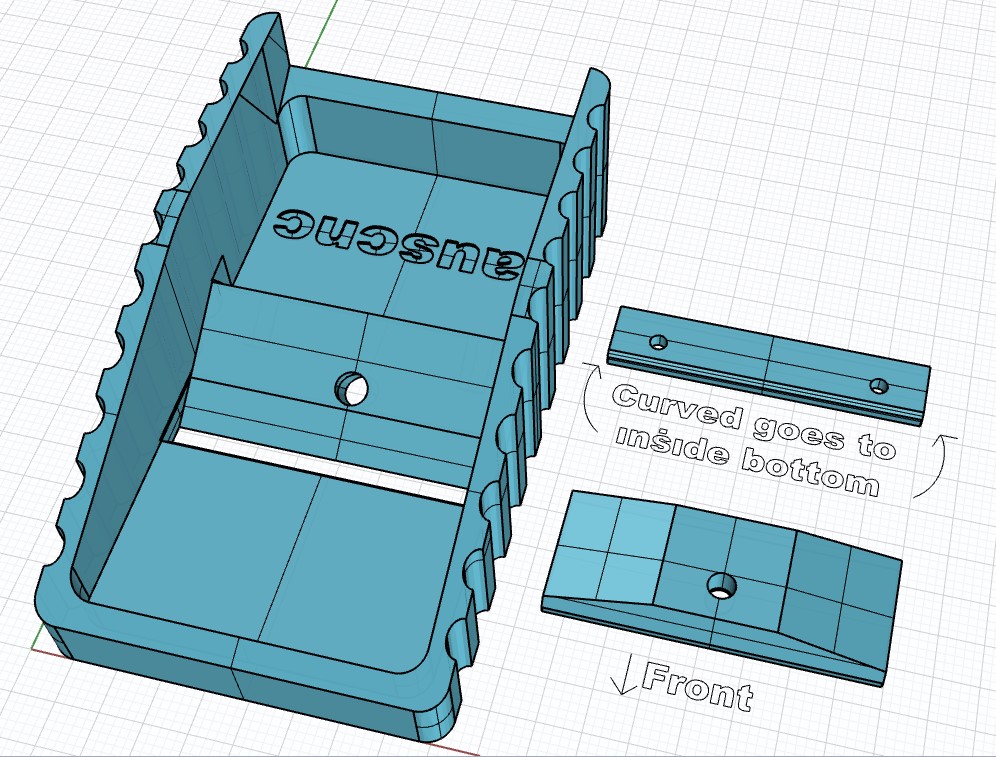Select the Front 3D text label
996x757 pixels.
[697, 687]
